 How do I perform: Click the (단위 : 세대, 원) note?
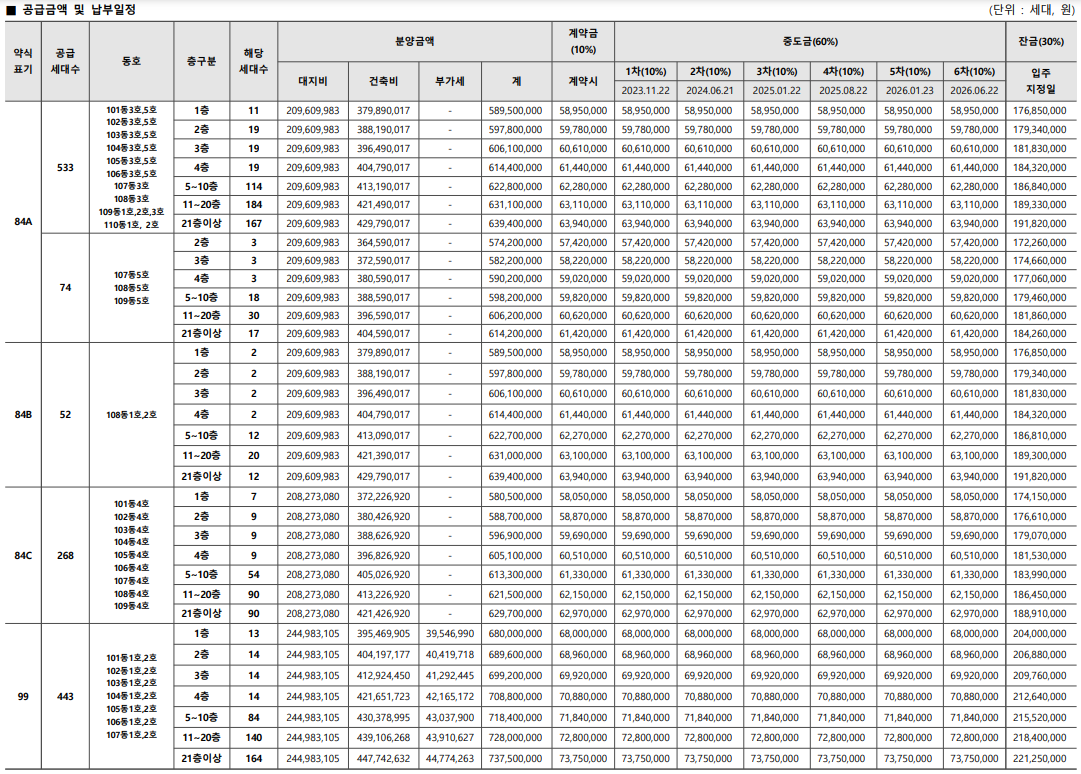pyautogui.click(x=1033, y=10)
